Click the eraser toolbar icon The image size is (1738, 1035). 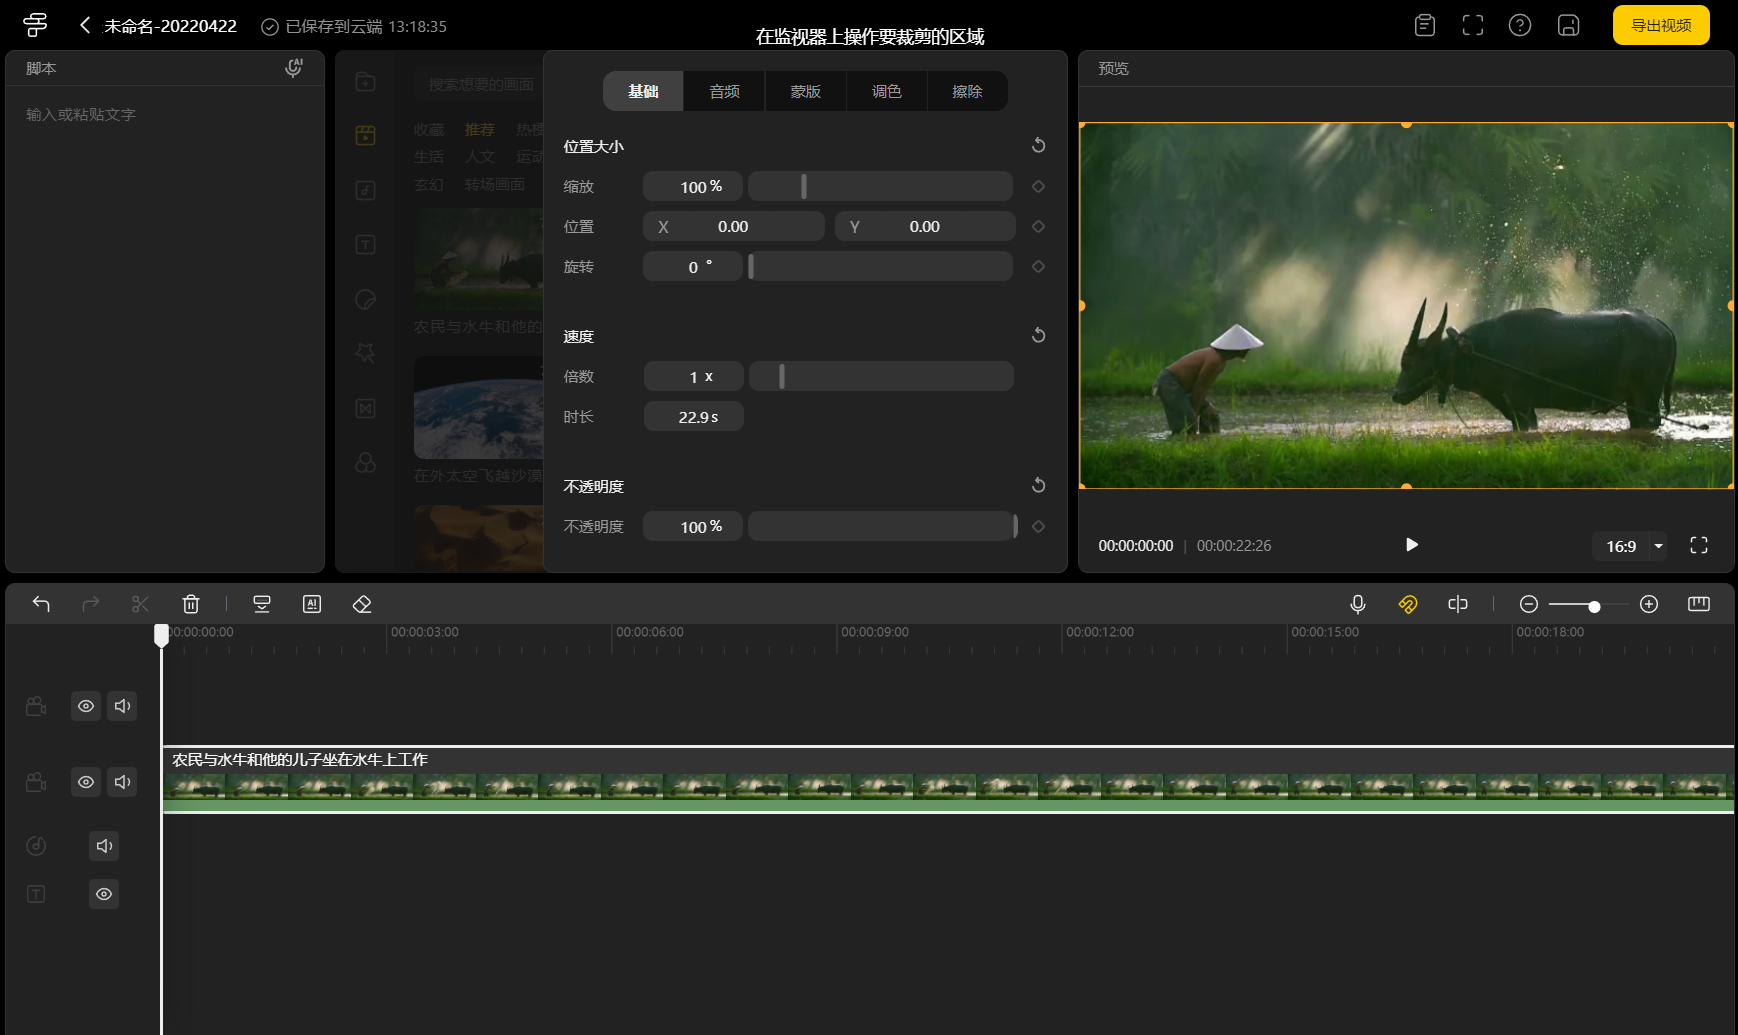362,604
